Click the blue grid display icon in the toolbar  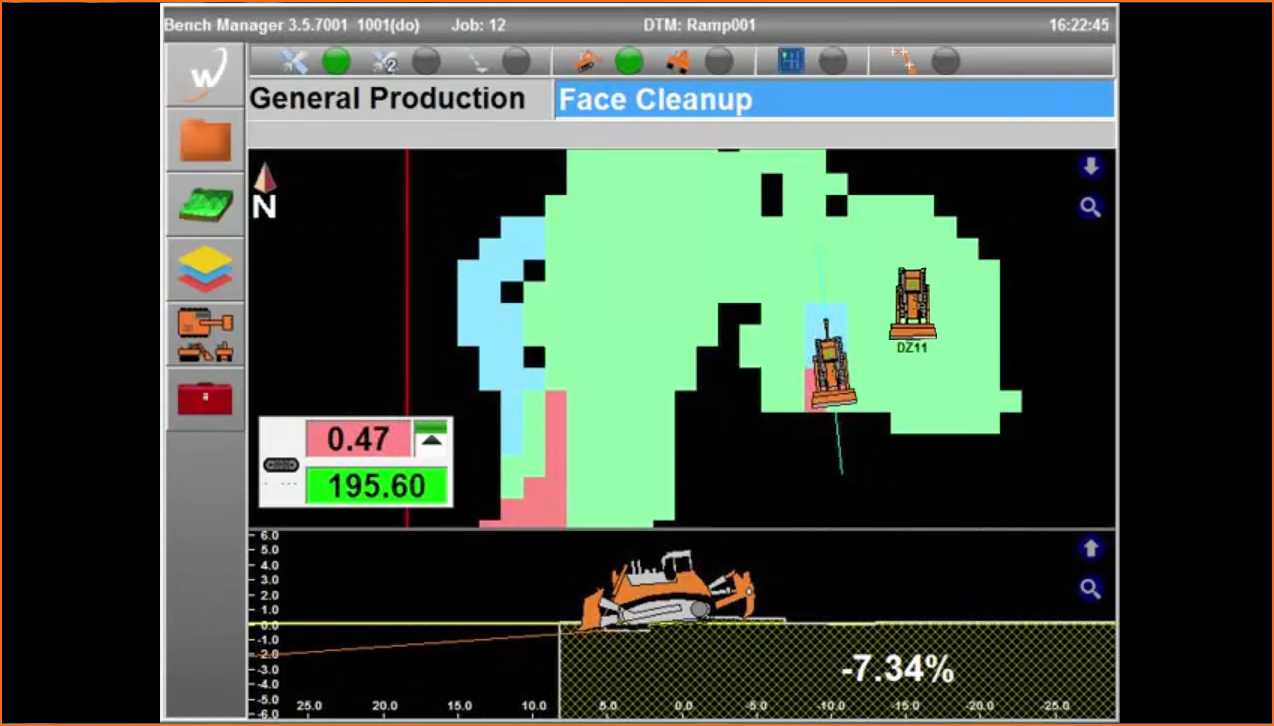[790, 61]
